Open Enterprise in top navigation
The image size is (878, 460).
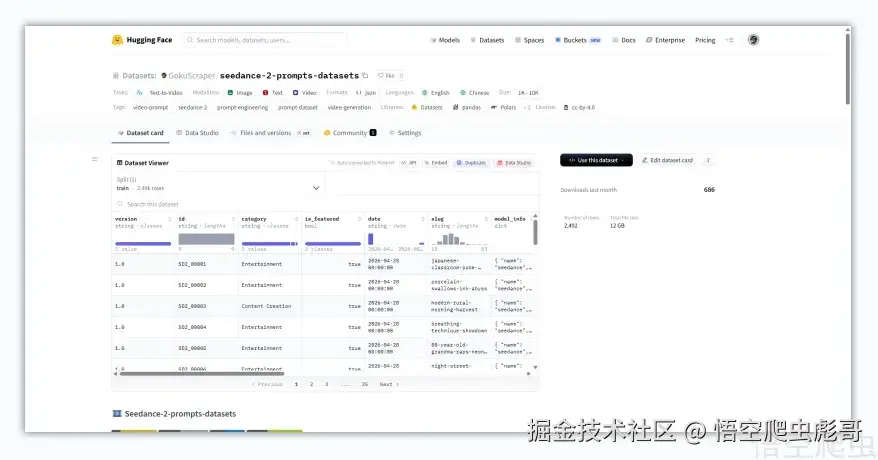tap(665, 40)
